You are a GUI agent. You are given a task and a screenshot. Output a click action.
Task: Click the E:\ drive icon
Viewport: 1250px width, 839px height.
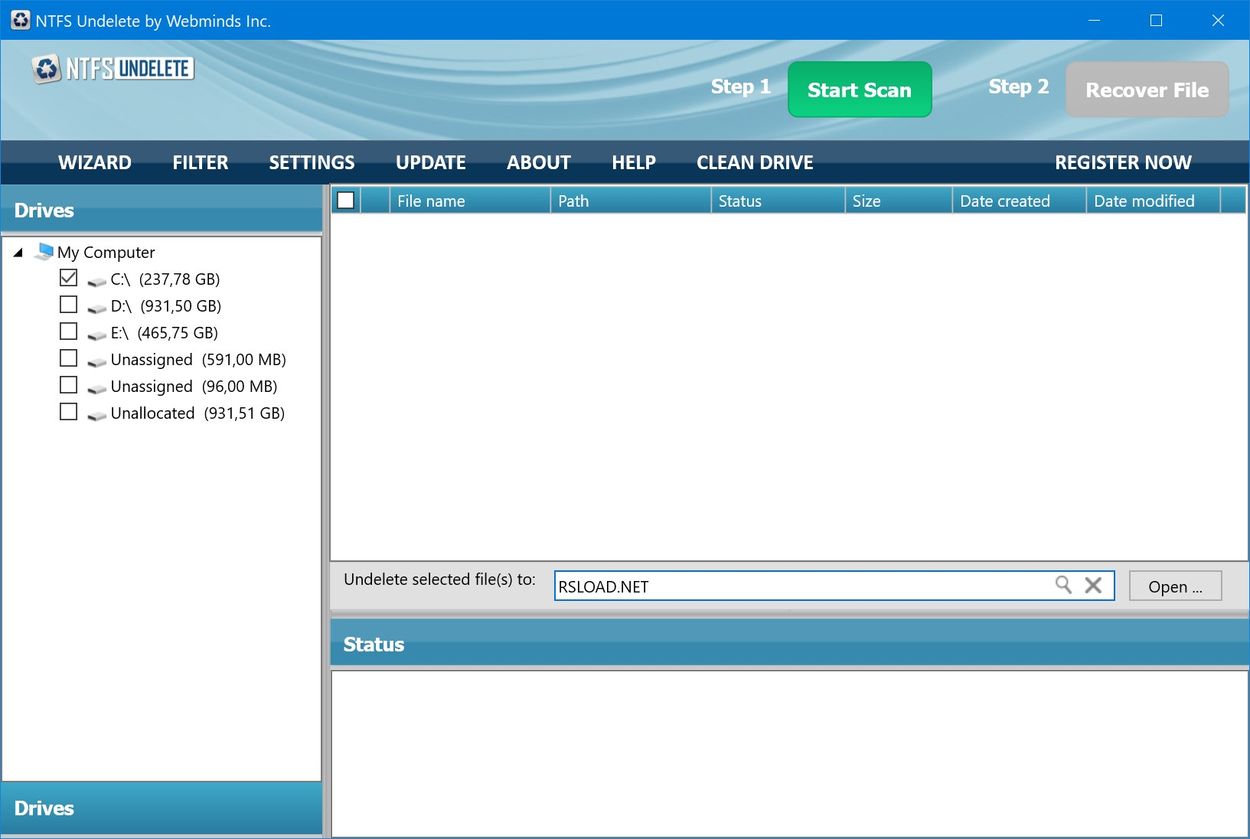[97, 332]
